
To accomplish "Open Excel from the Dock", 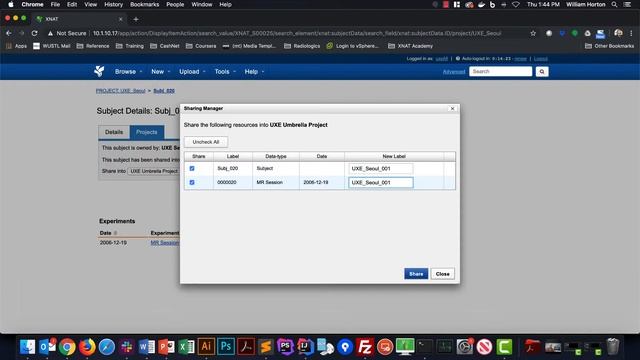I will tap(186, 347).
